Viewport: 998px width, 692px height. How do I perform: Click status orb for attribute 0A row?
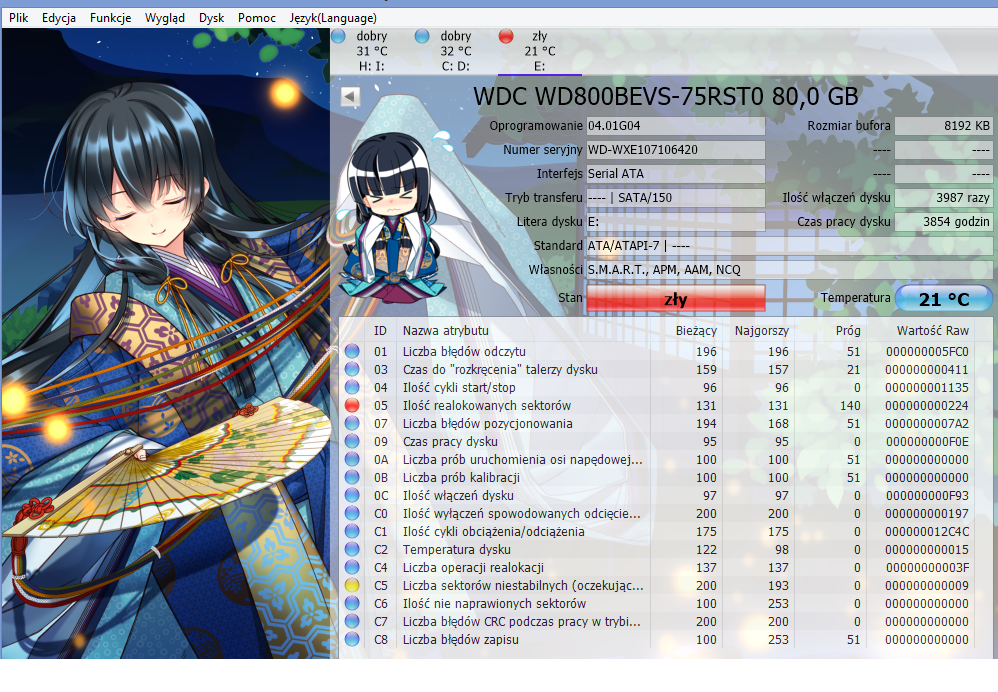click(x=352, y=459)
